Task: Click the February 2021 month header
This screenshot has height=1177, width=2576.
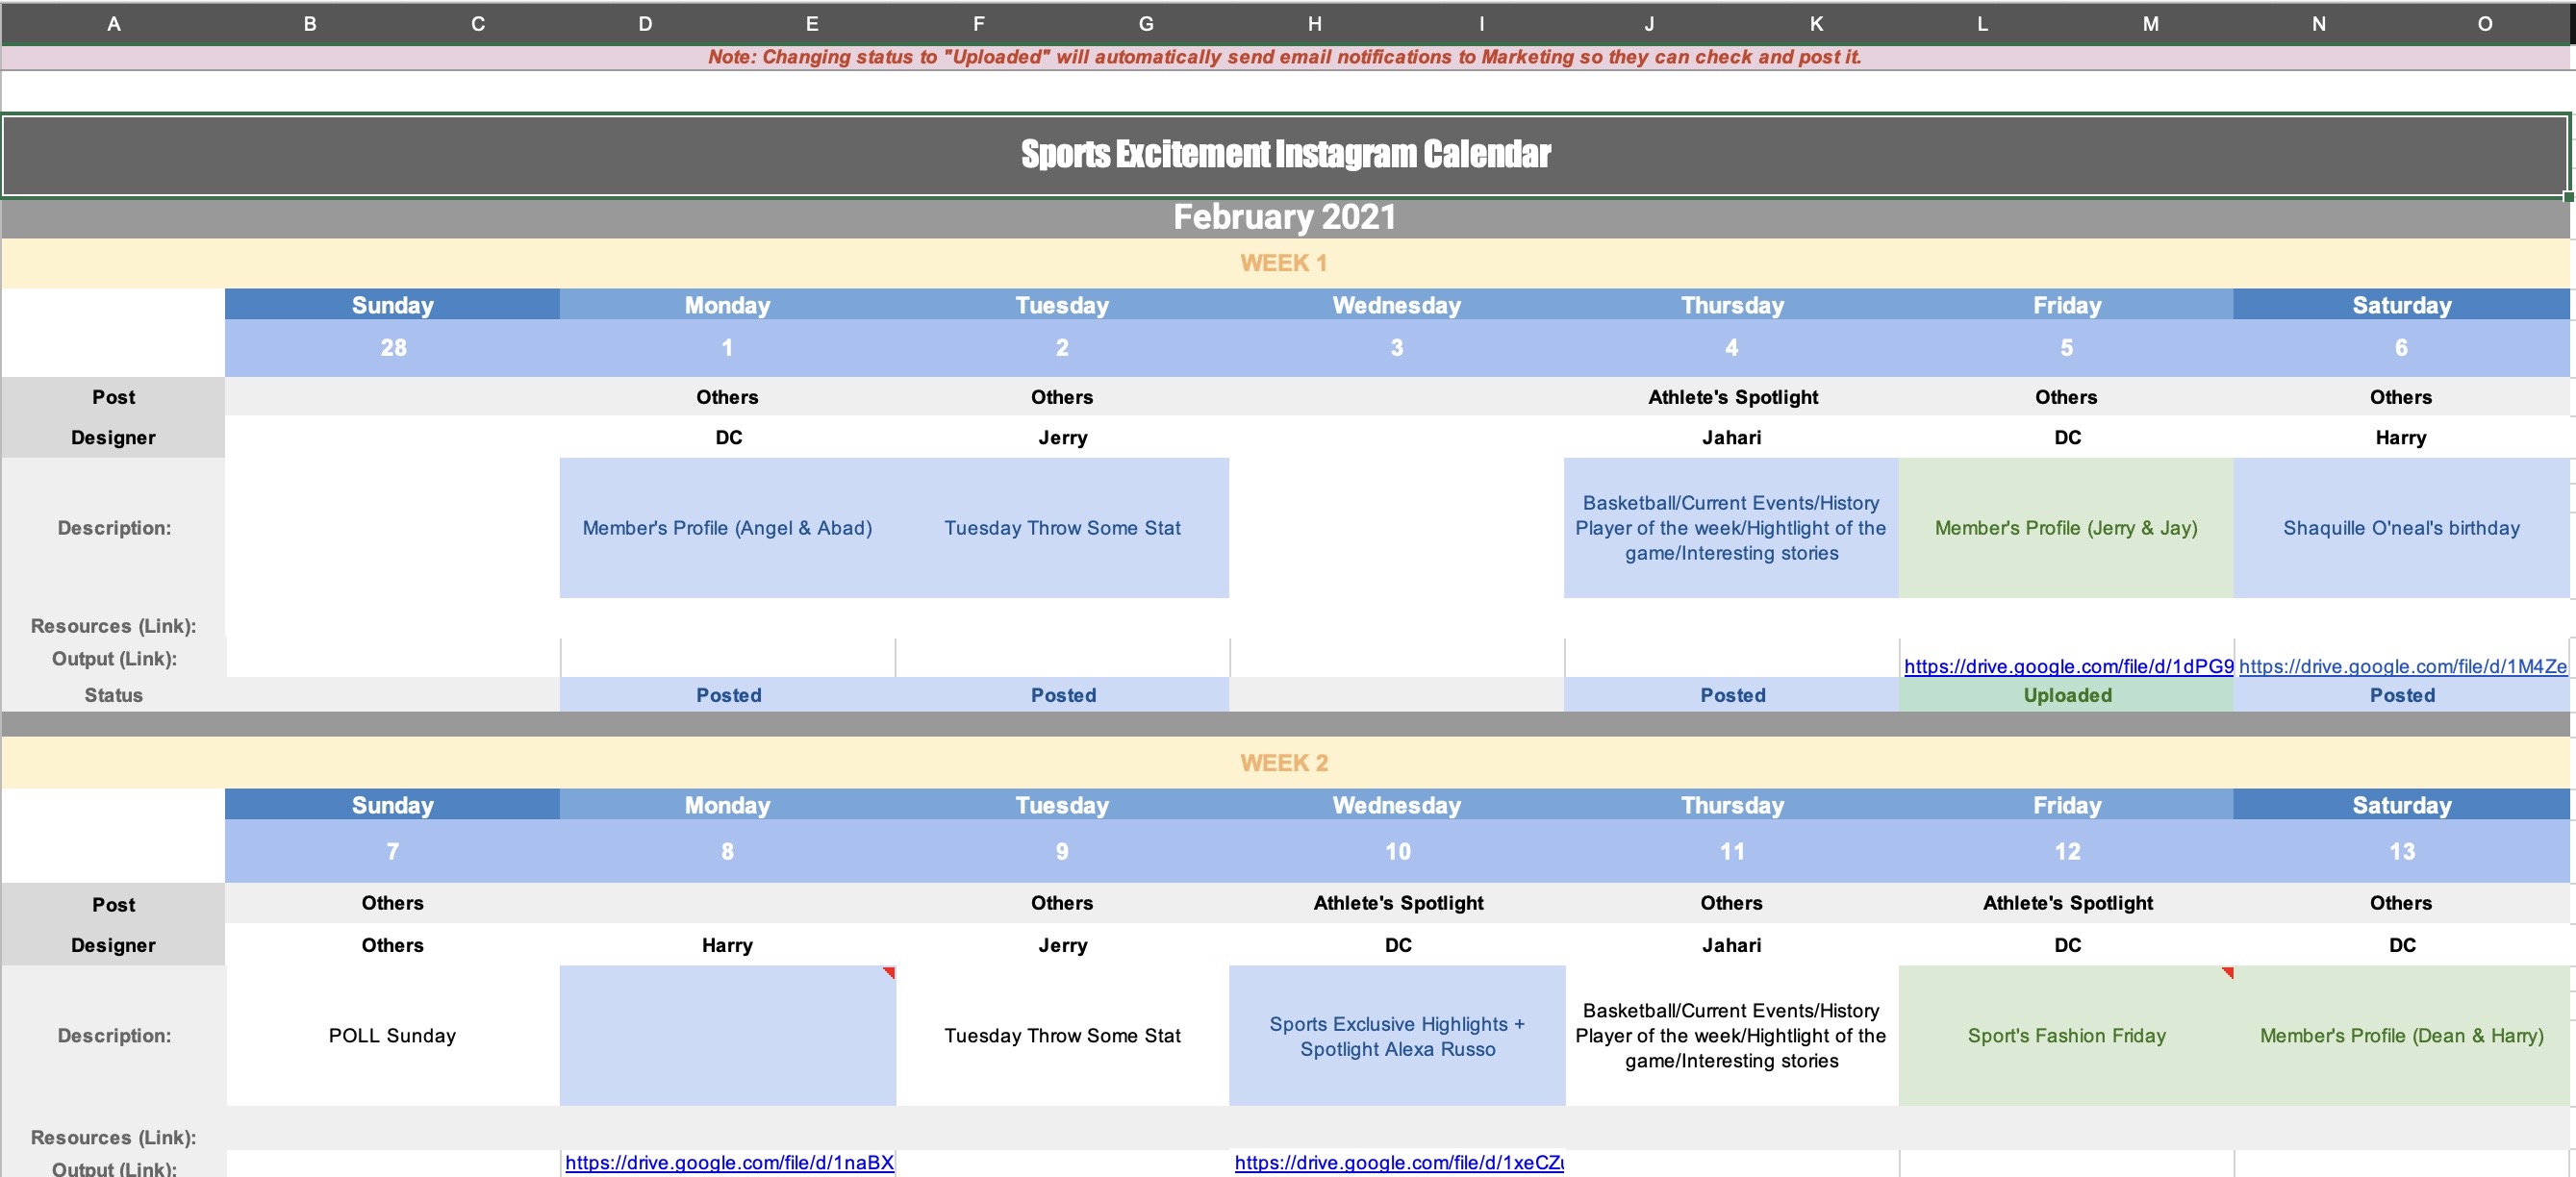Action: (x=1285, y=217)
